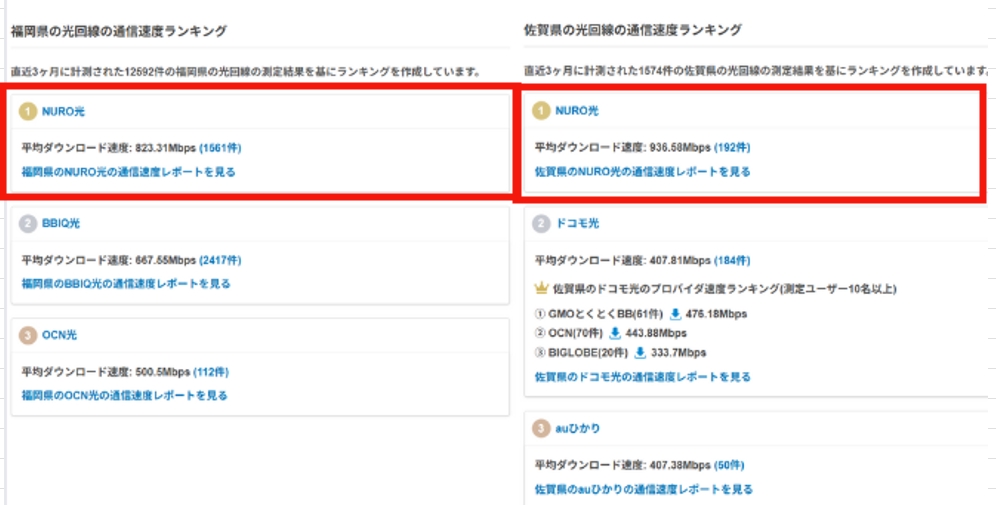The width and height of the screenshot is (996, 505).
Task: Open 福岡県のNURO光の通信速度レポートを見る link
Action: pyautogui.click(x=128, y=172)
